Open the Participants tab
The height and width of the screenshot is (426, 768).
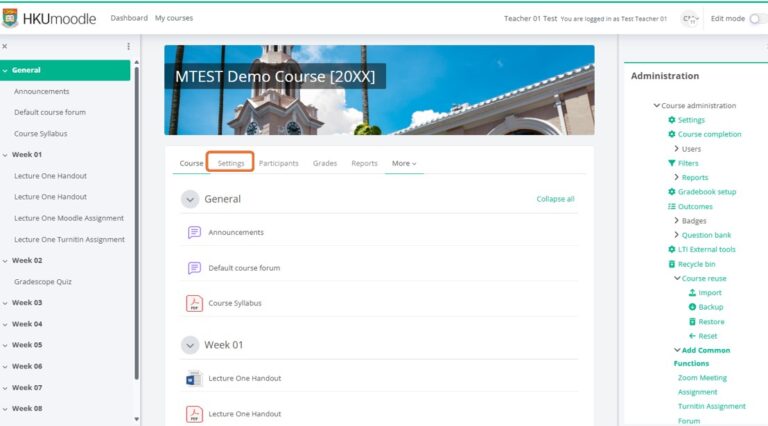pos(279,164)
